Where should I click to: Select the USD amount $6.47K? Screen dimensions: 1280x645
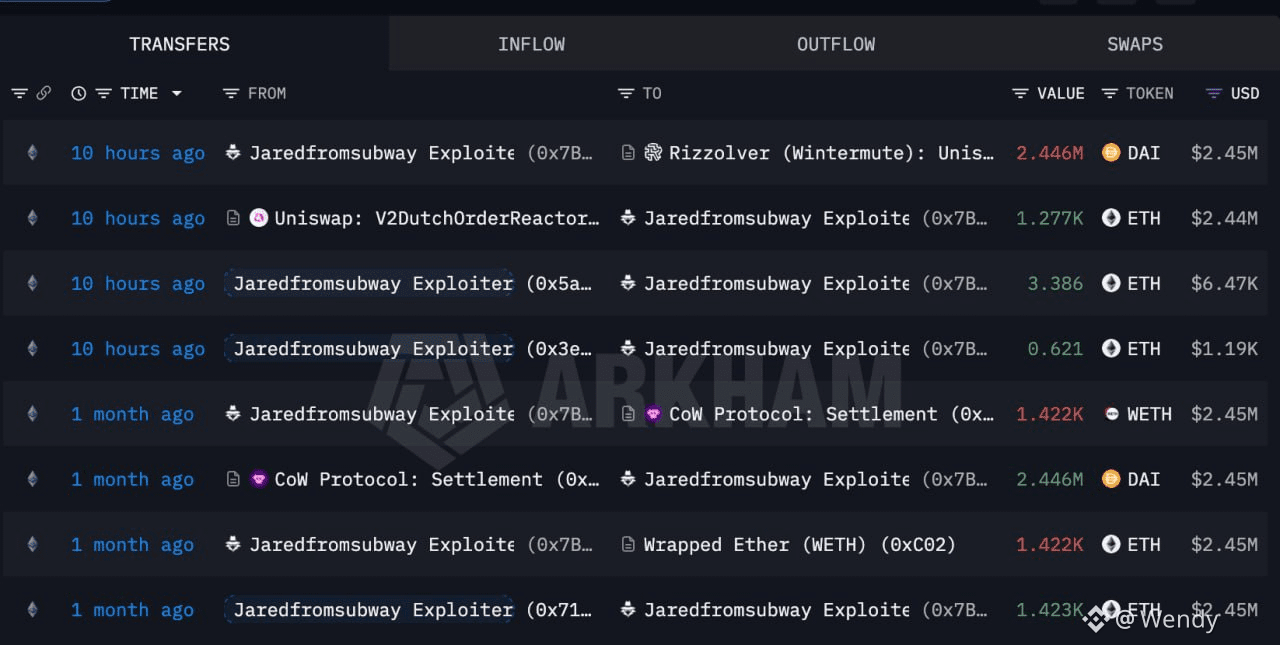[x=1224, y=283]
